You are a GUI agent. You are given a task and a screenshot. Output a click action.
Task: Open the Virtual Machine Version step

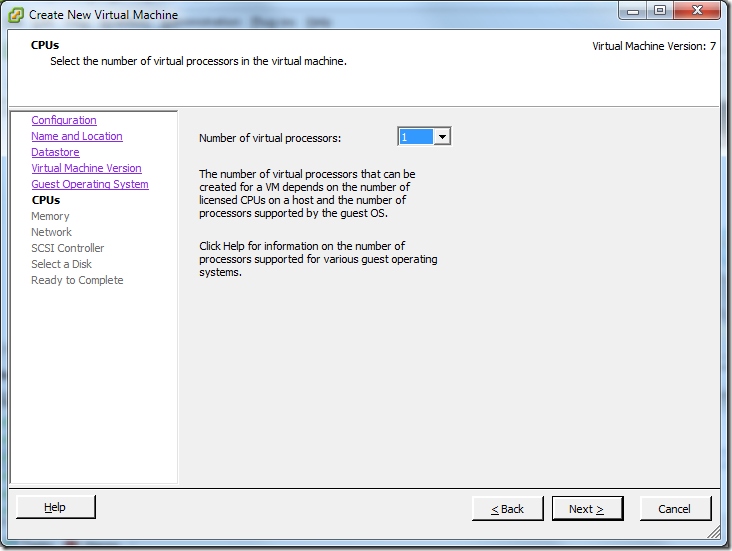coord(86,168)
